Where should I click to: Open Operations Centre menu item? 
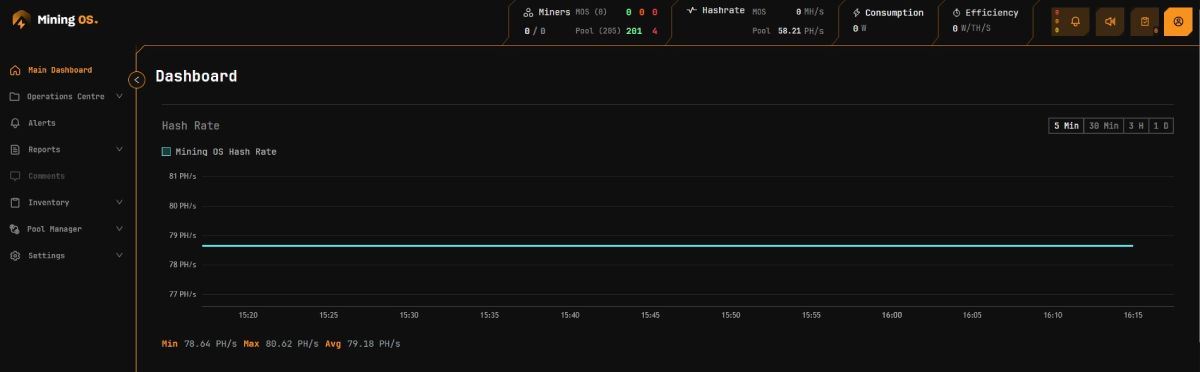[x=67, y=97]
